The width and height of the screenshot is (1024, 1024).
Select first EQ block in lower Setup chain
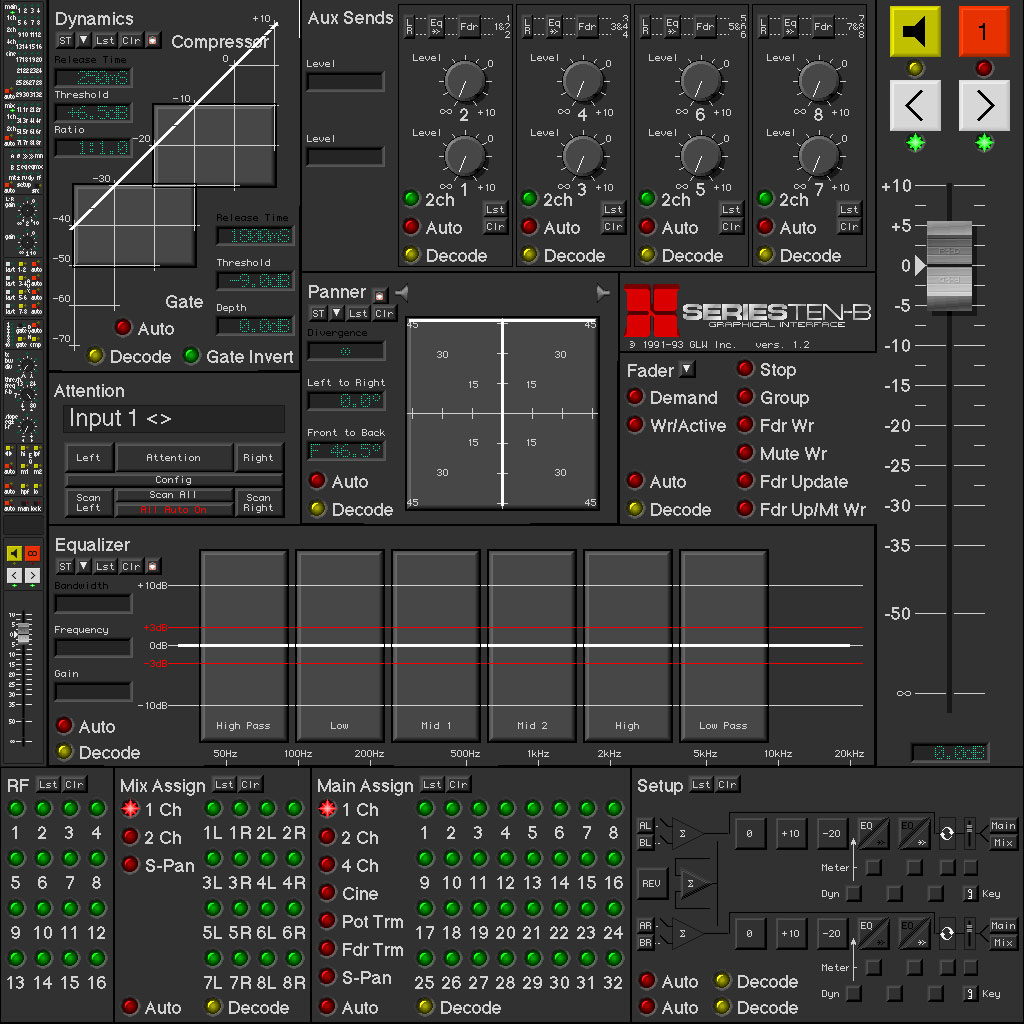[873, 933]
